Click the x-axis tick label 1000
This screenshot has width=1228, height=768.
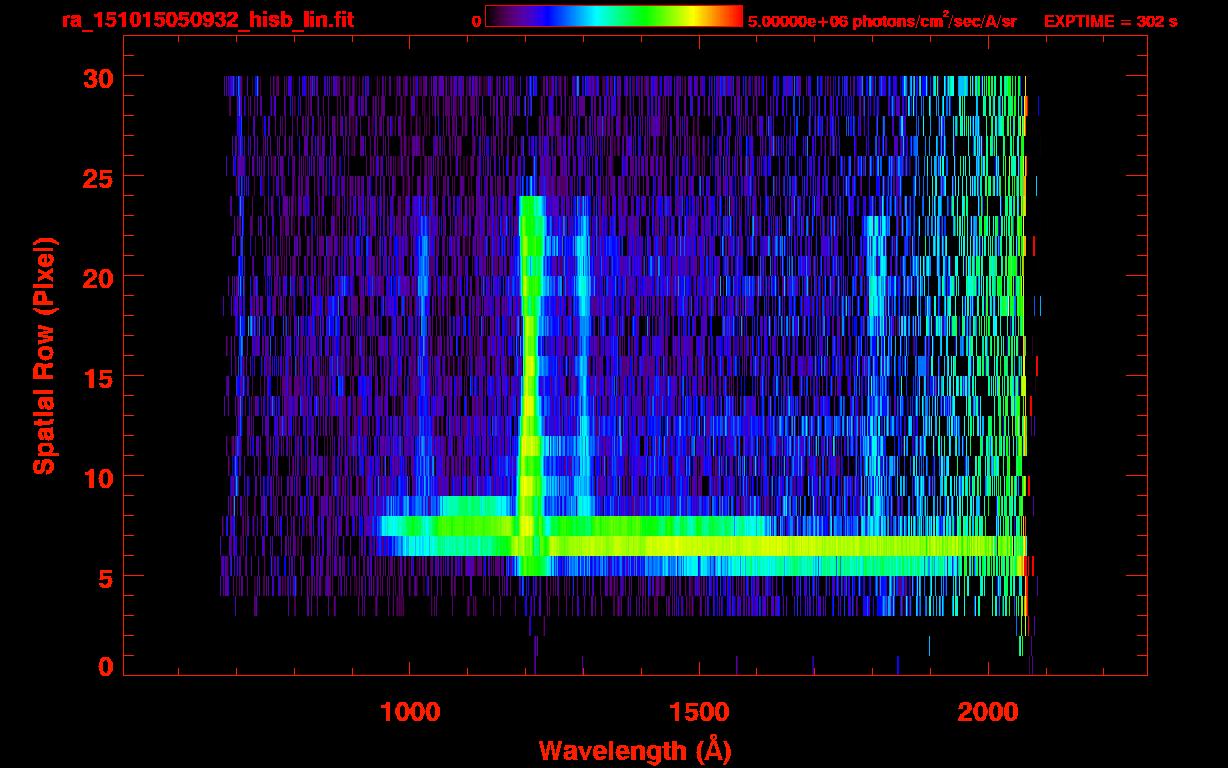point(409,712)
